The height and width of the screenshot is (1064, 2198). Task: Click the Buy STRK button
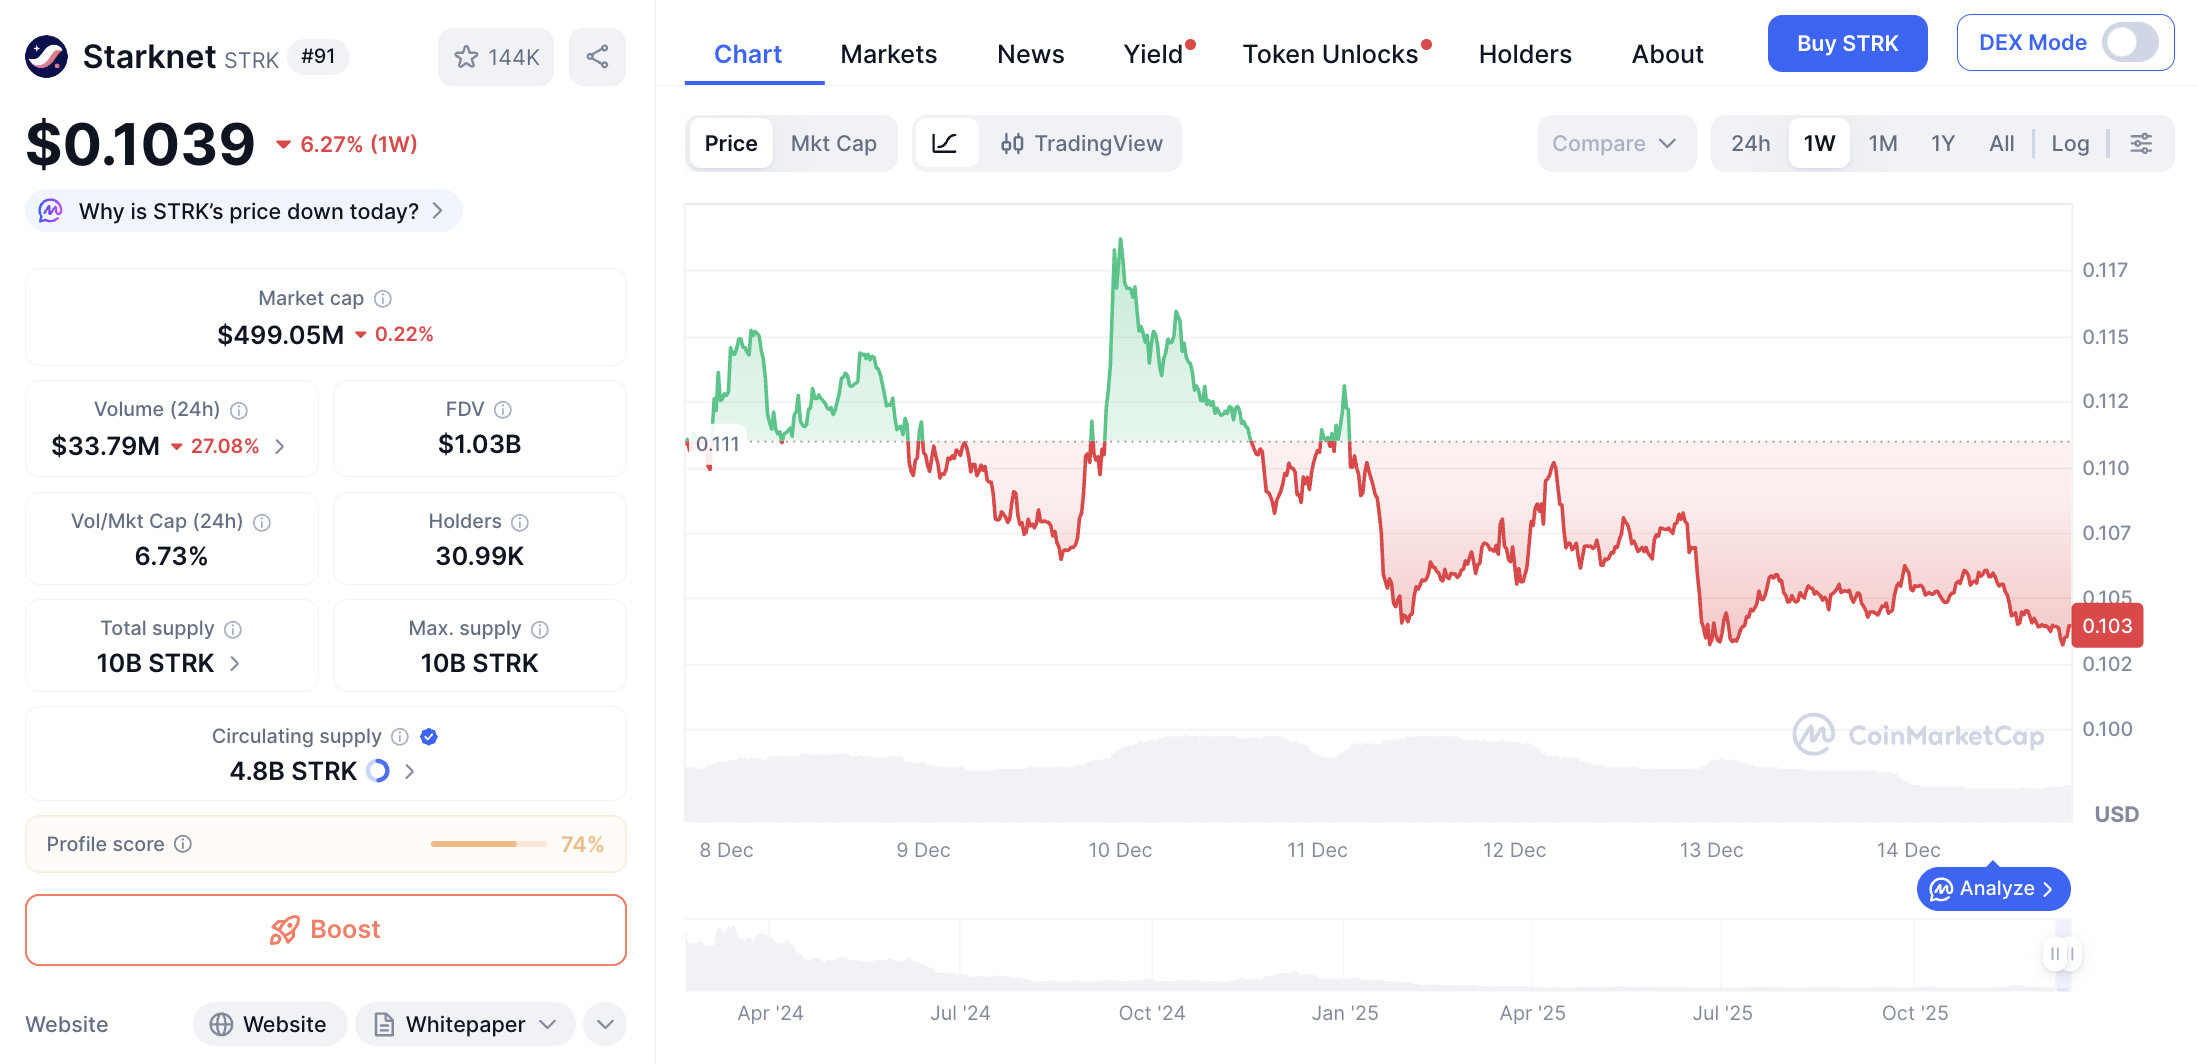click(1847, 44)
